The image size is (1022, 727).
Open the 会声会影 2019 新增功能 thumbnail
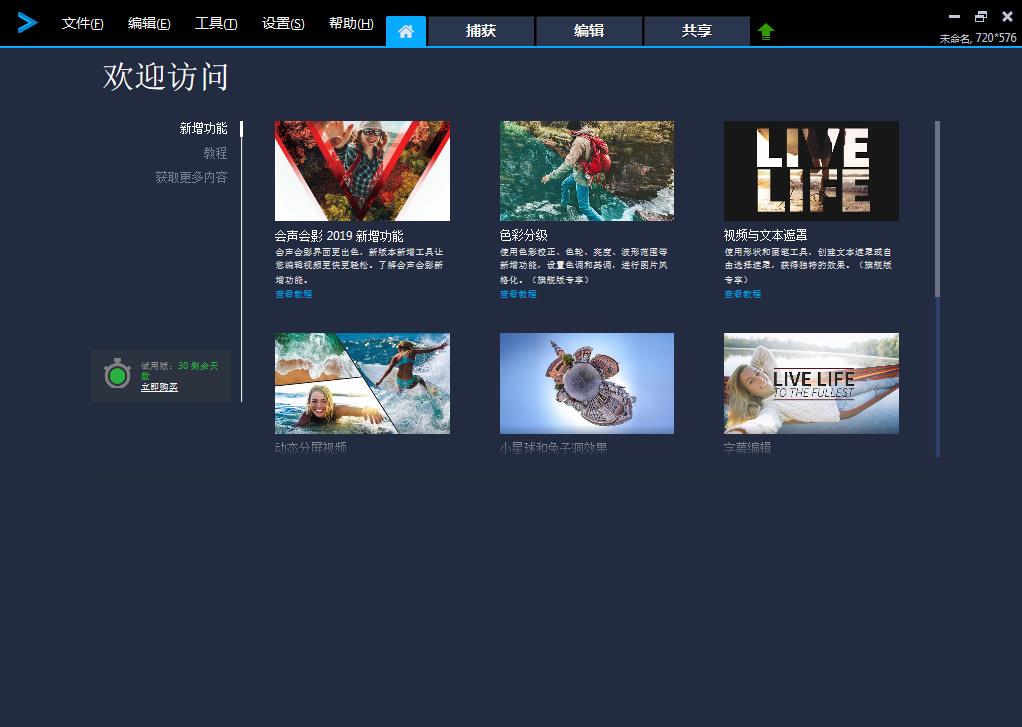pyautogui.click(x=362, y=171)
